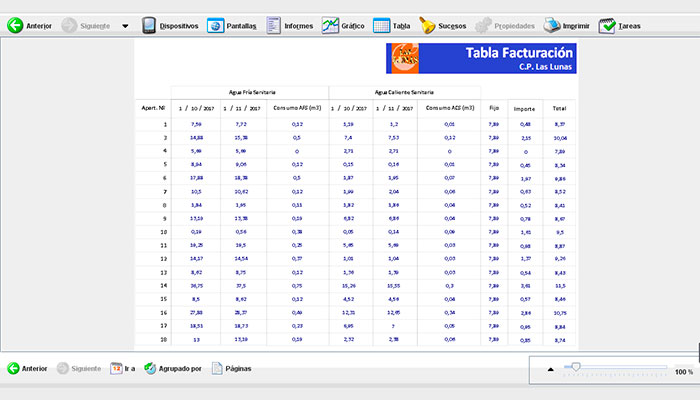Open the Informes report icon
This screenshot has width=700, height=400.
pyautogui.click(x=273, y=25)
